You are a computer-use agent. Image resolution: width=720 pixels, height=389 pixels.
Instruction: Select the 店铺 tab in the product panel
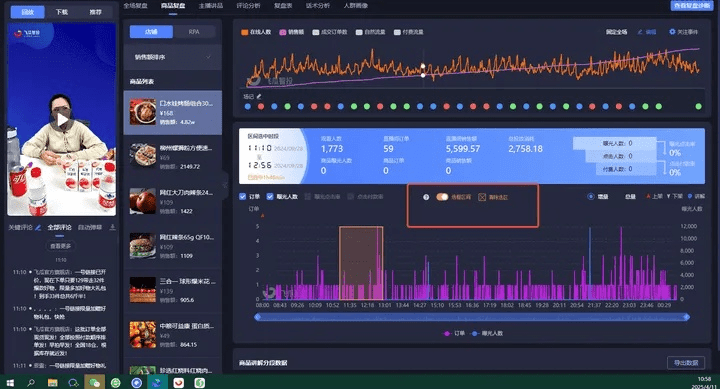click(x=151, y=32)
